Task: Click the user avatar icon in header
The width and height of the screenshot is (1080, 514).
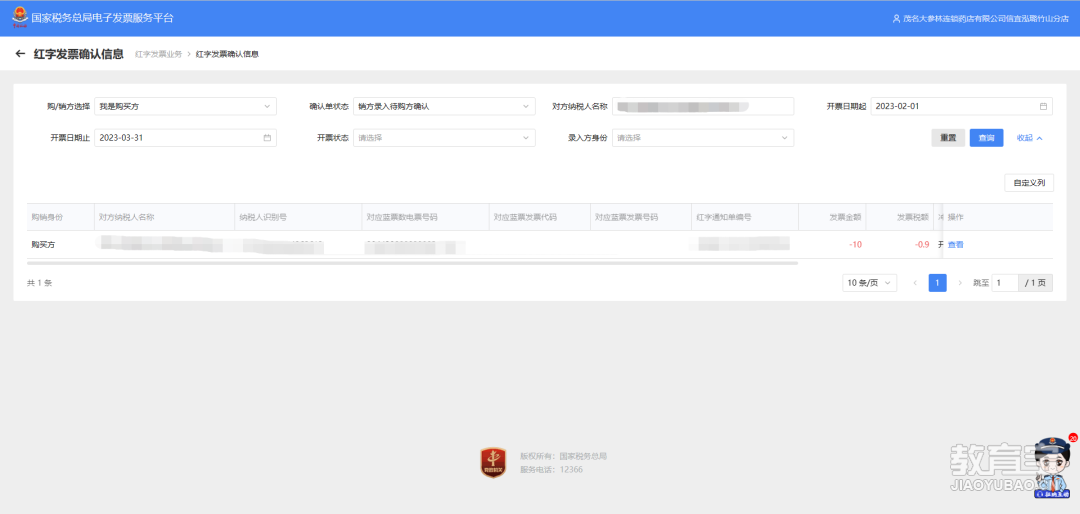Action: [896, 19]
